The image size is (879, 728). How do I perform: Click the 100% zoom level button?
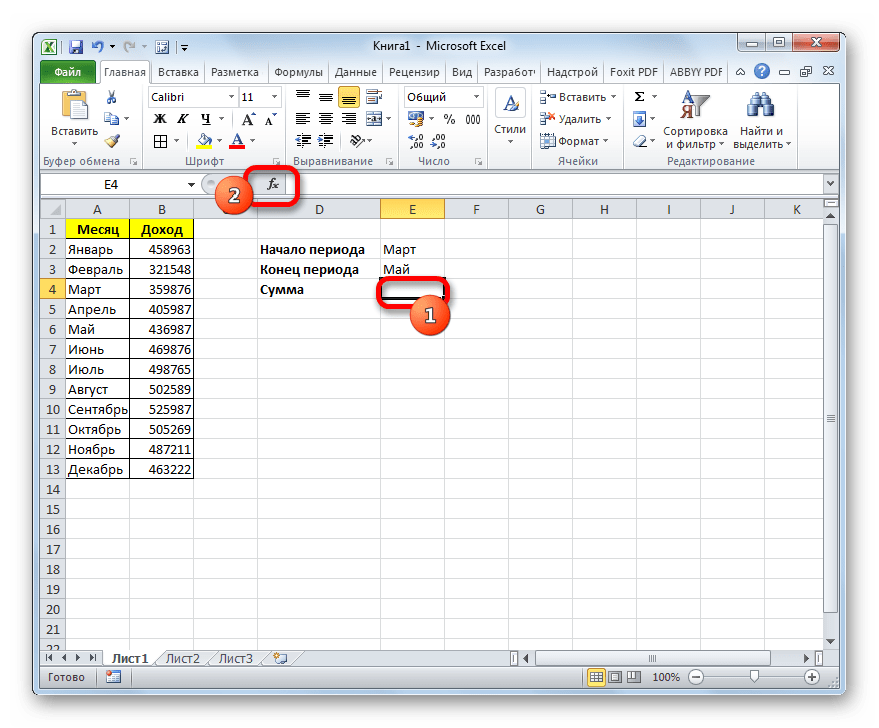pyautogui.click(x=665, y=677)
